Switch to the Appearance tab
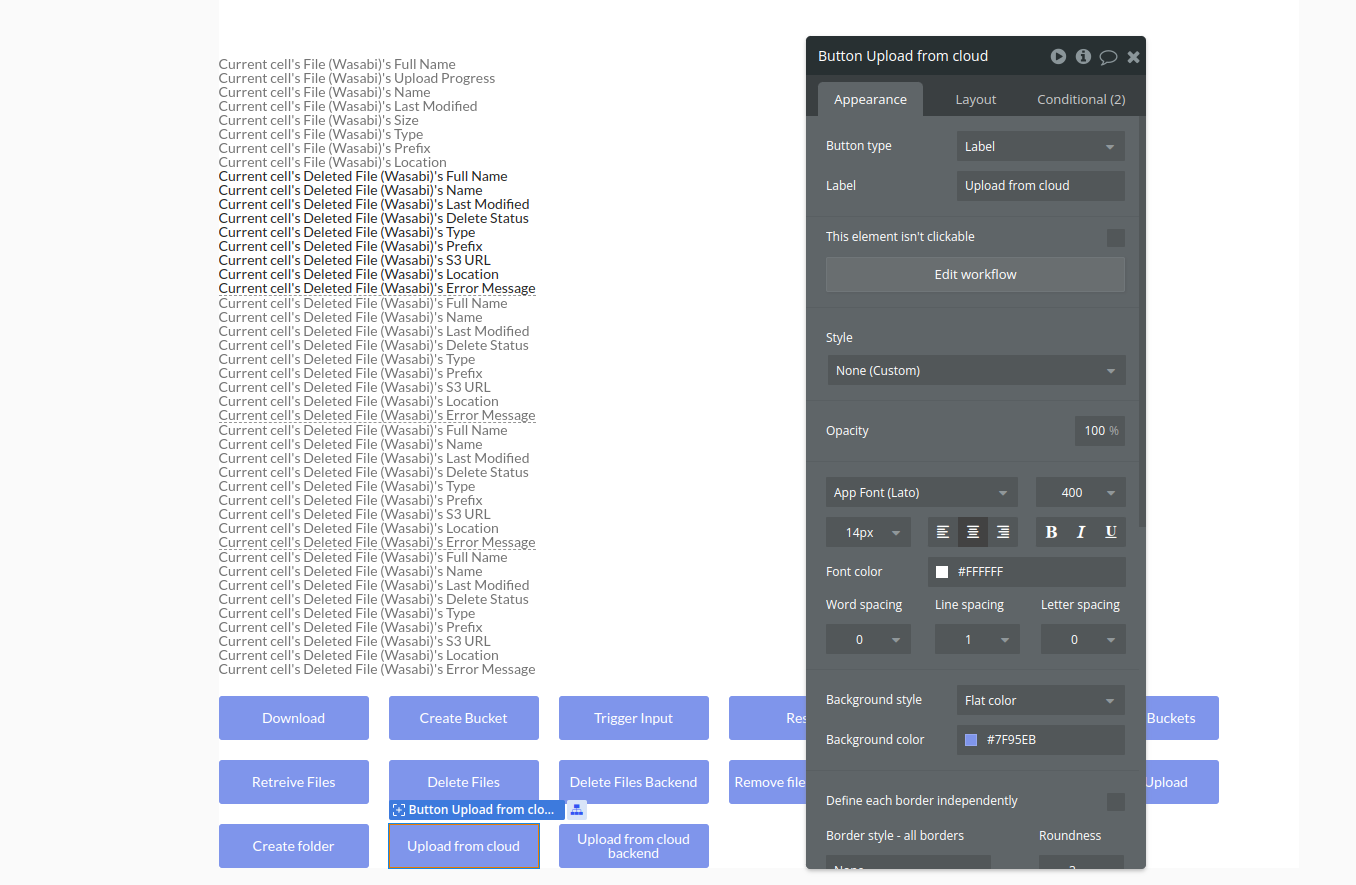 (870, 99)
